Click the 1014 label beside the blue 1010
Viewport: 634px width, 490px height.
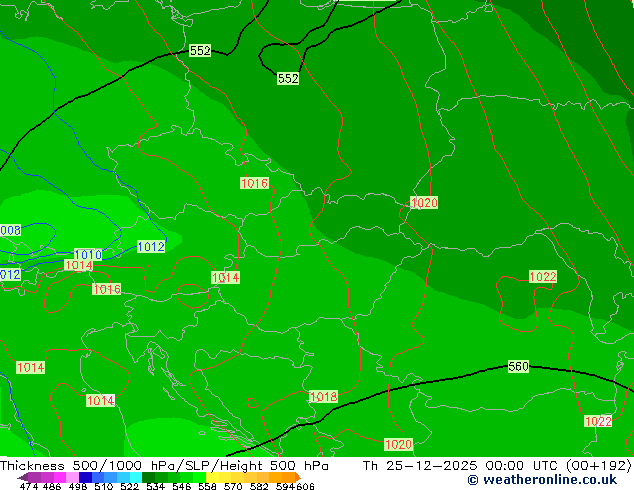pyautogui.click(x=78, y=266)
